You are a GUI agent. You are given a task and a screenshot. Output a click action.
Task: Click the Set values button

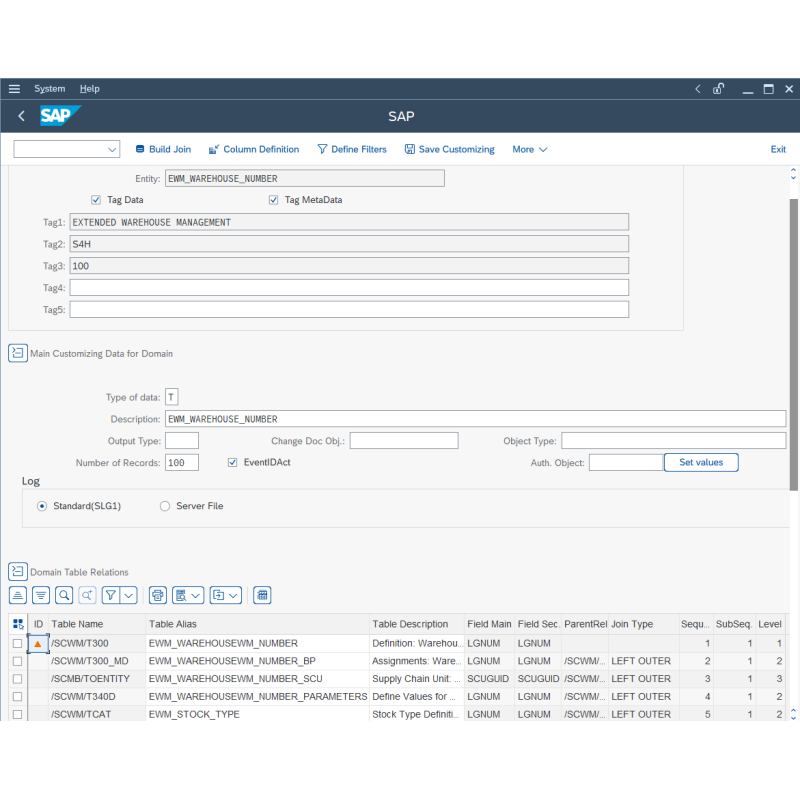pos(701,462)
